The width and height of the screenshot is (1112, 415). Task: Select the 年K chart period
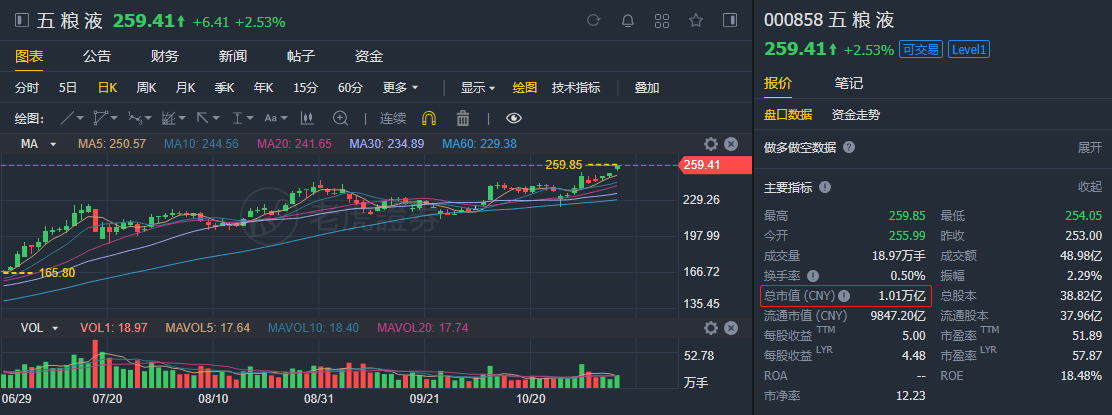263,88
